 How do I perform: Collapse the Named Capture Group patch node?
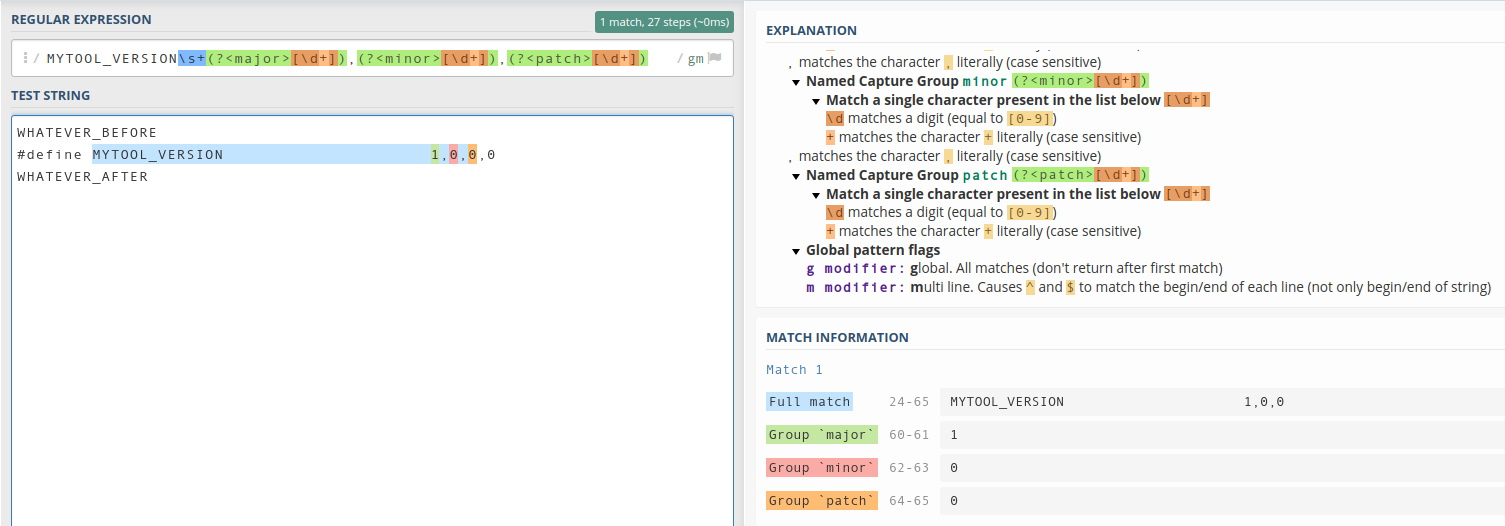(796, 175)
